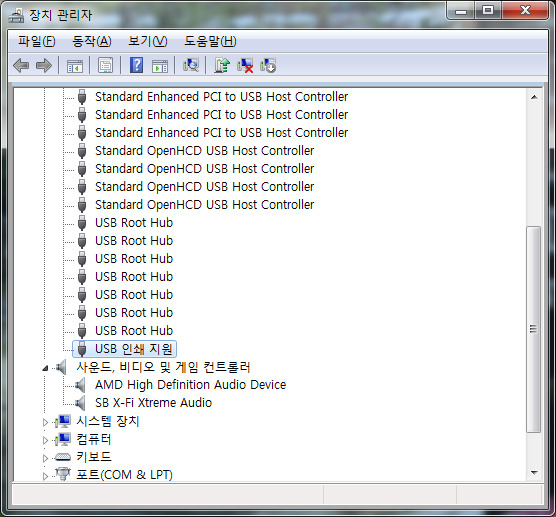Click the scroll up arrow button
This screenshot has width=556, height=517.
pyautogui.click(x=534, y=97)
